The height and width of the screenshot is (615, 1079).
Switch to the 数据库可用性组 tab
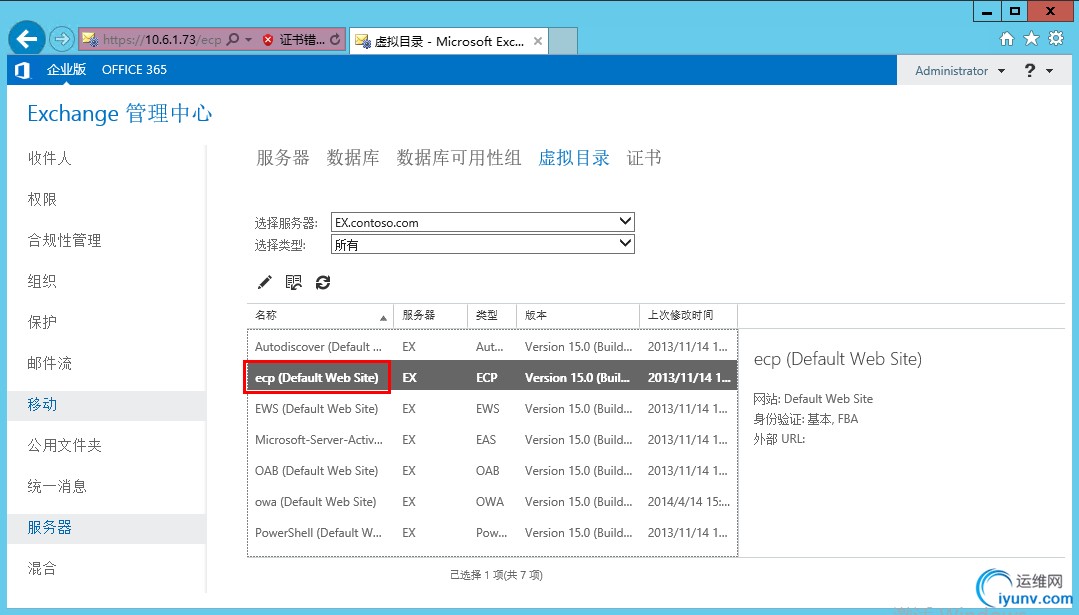459,158
